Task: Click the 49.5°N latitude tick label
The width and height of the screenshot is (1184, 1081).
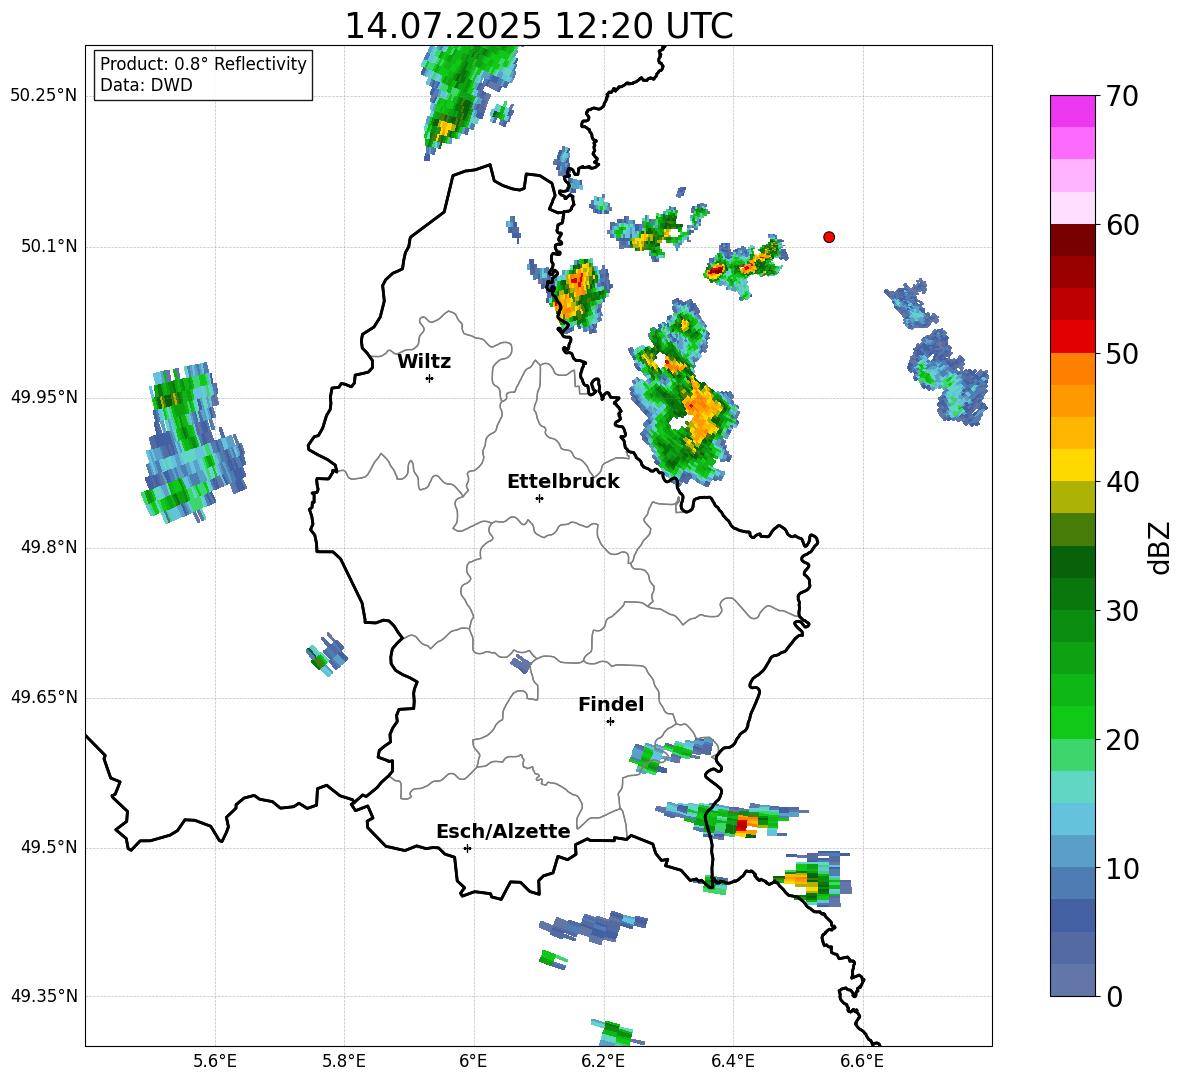Action: click(49, 847)
